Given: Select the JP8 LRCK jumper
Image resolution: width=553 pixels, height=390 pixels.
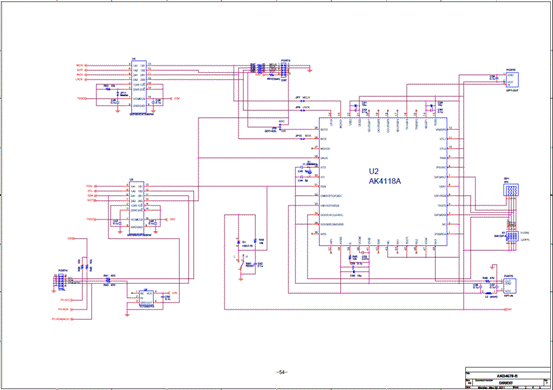Looking at the screenshot, I should pyautogui.click(x=302, y=110).
